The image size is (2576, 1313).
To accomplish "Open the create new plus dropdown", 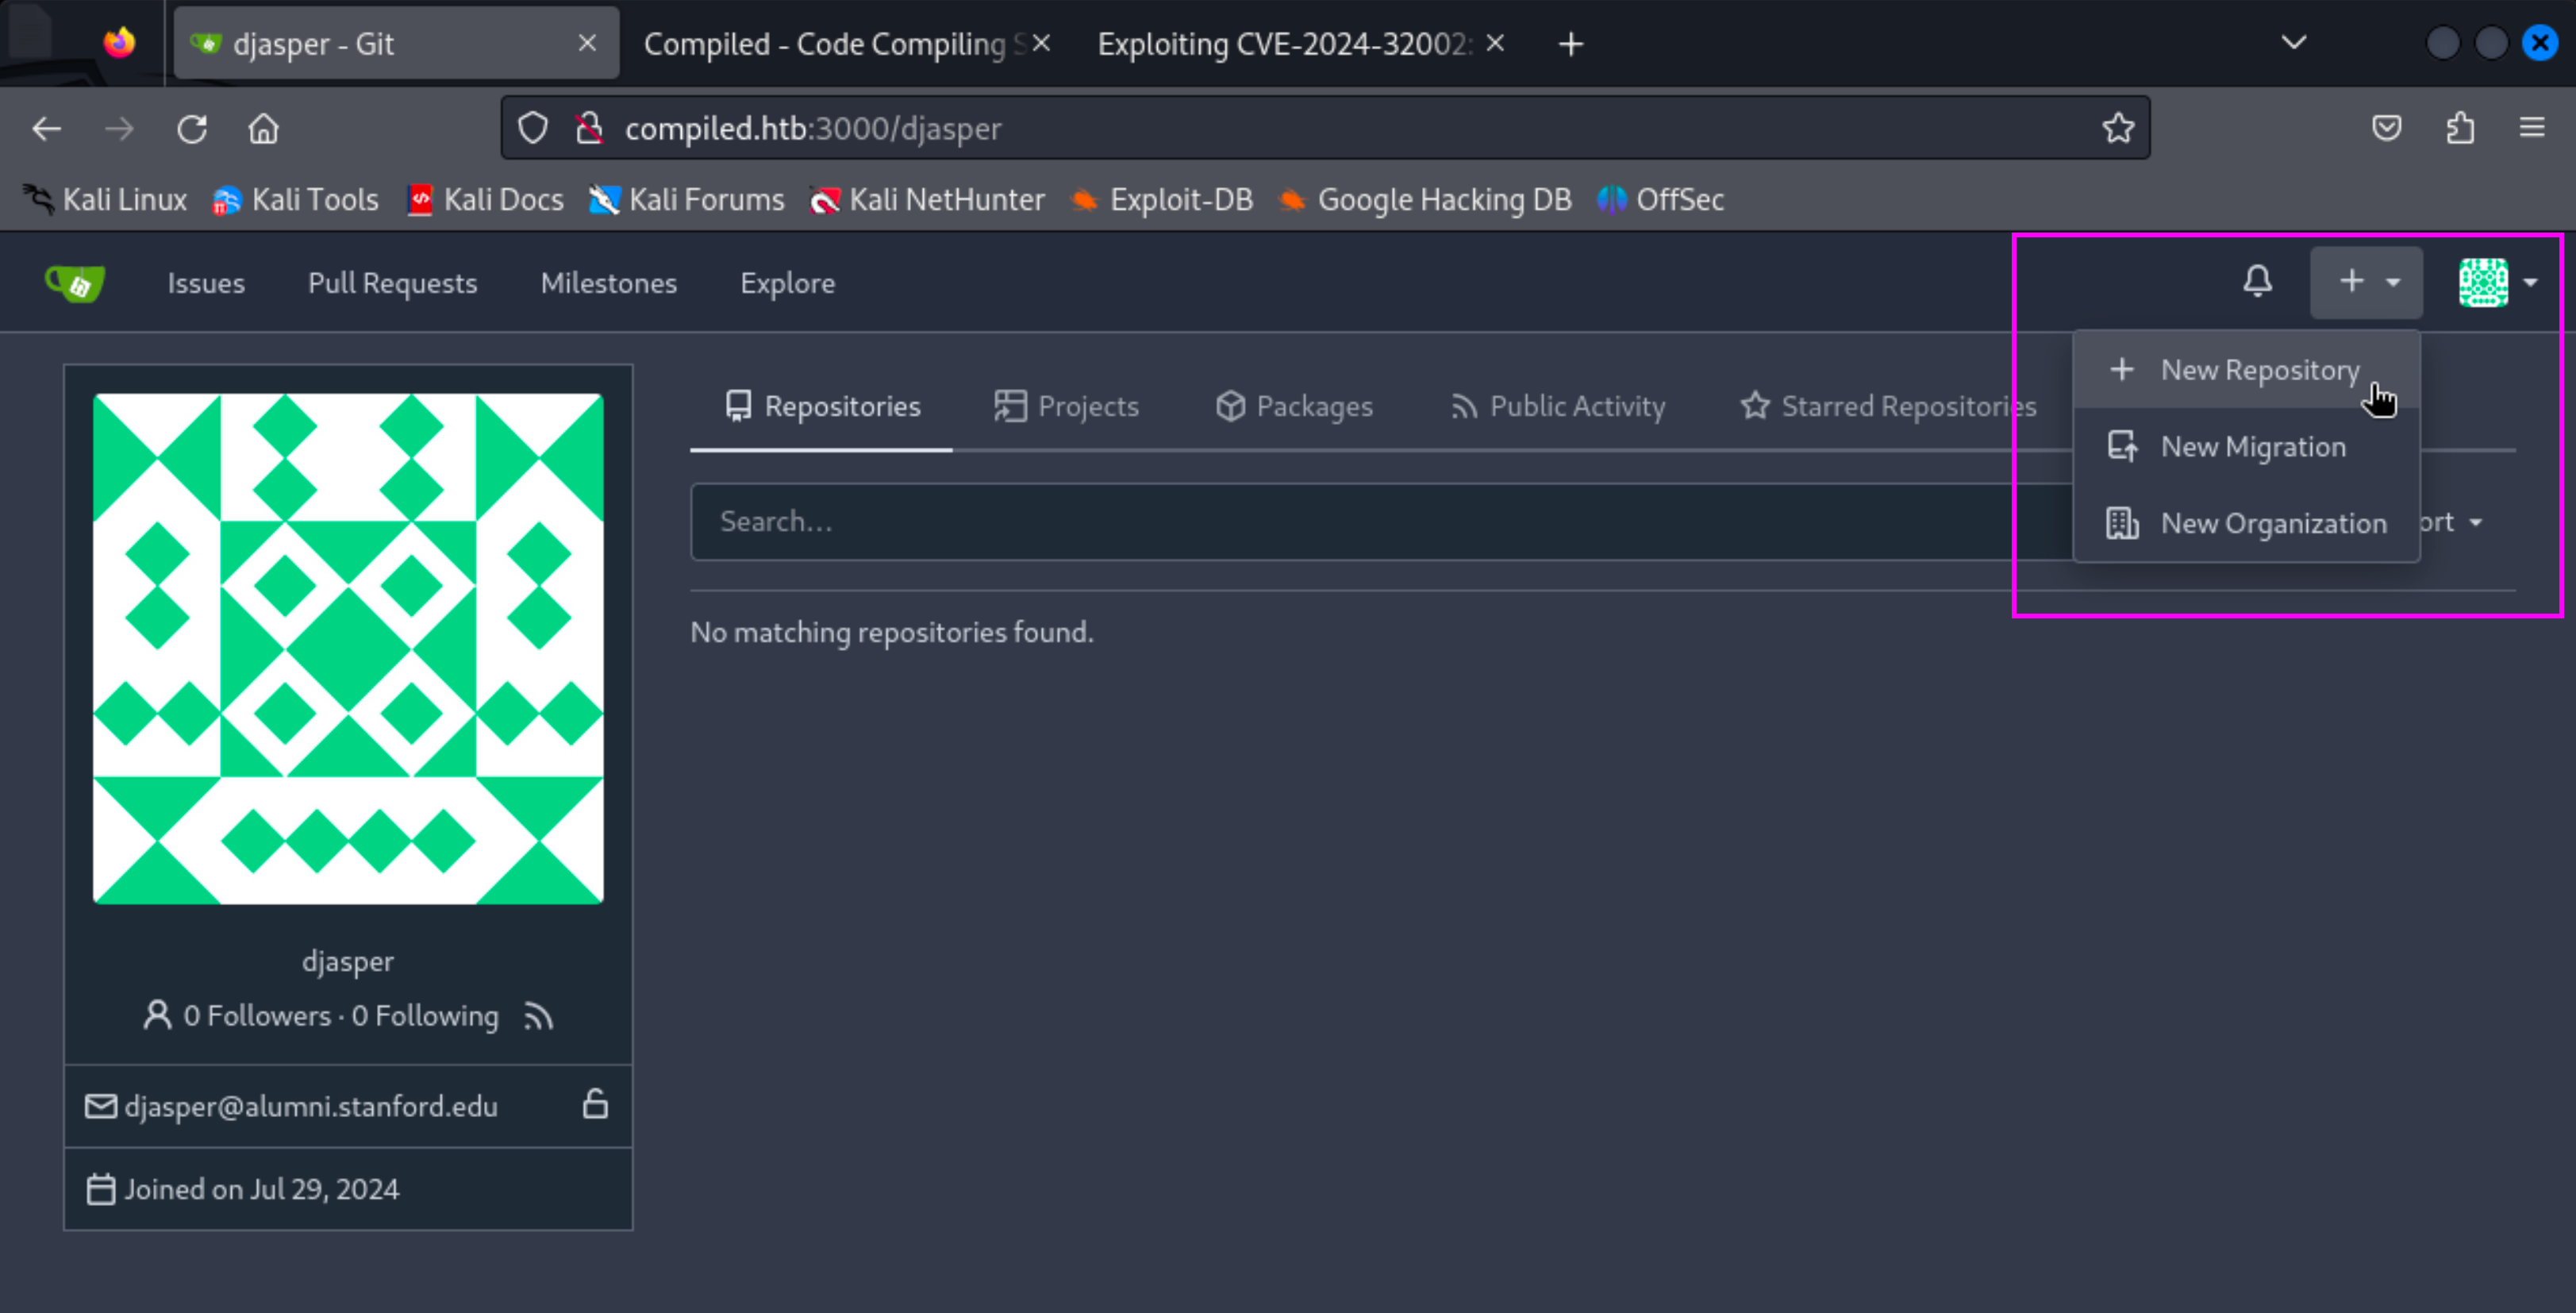I will (2366, 281).
